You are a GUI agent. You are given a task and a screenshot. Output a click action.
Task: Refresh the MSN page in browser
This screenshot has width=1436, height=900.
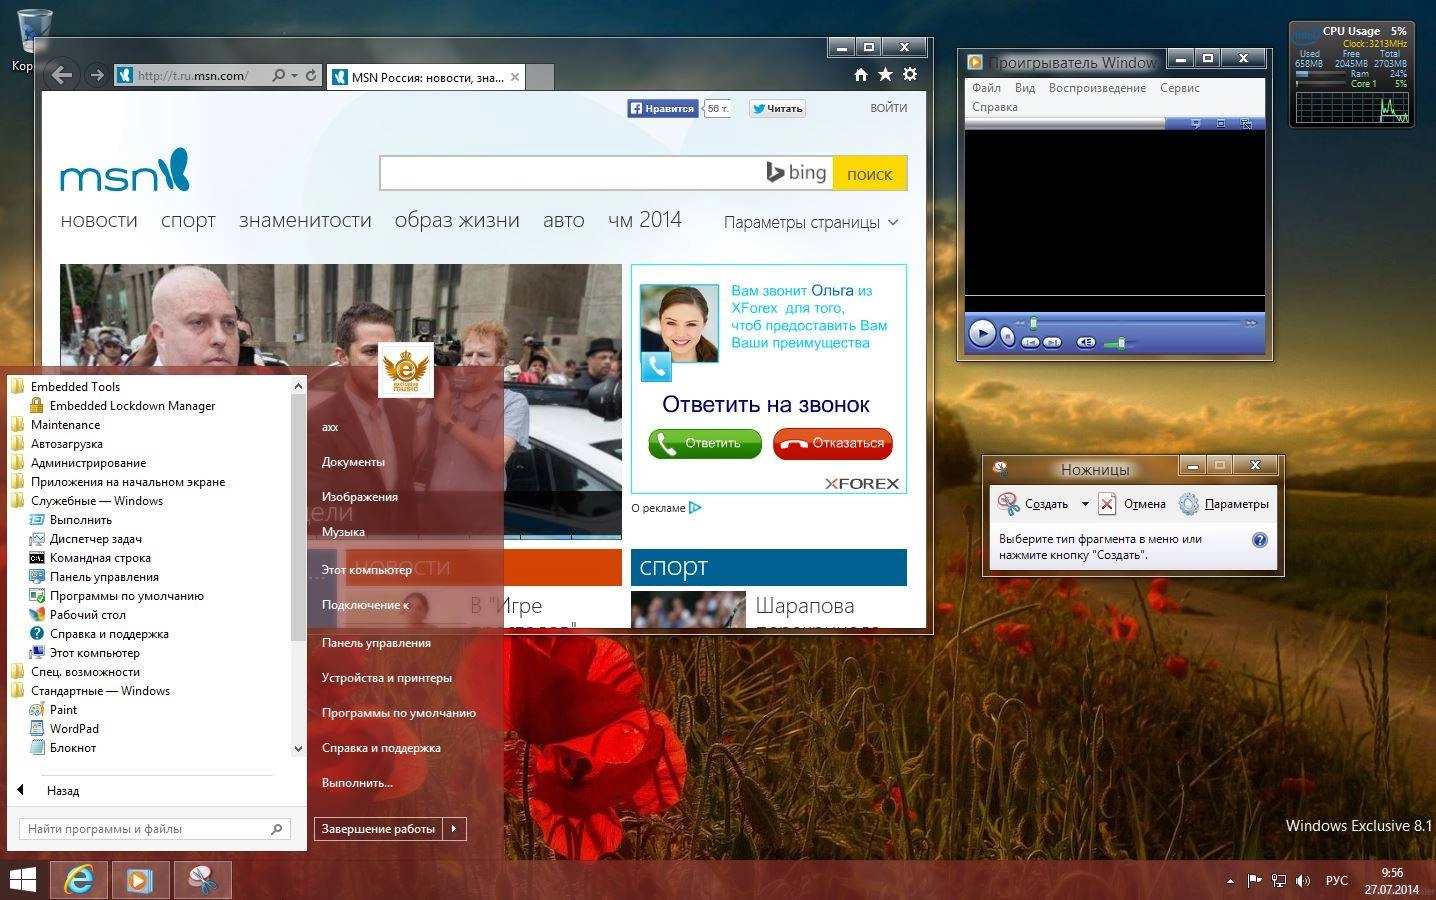click(311, 75)
